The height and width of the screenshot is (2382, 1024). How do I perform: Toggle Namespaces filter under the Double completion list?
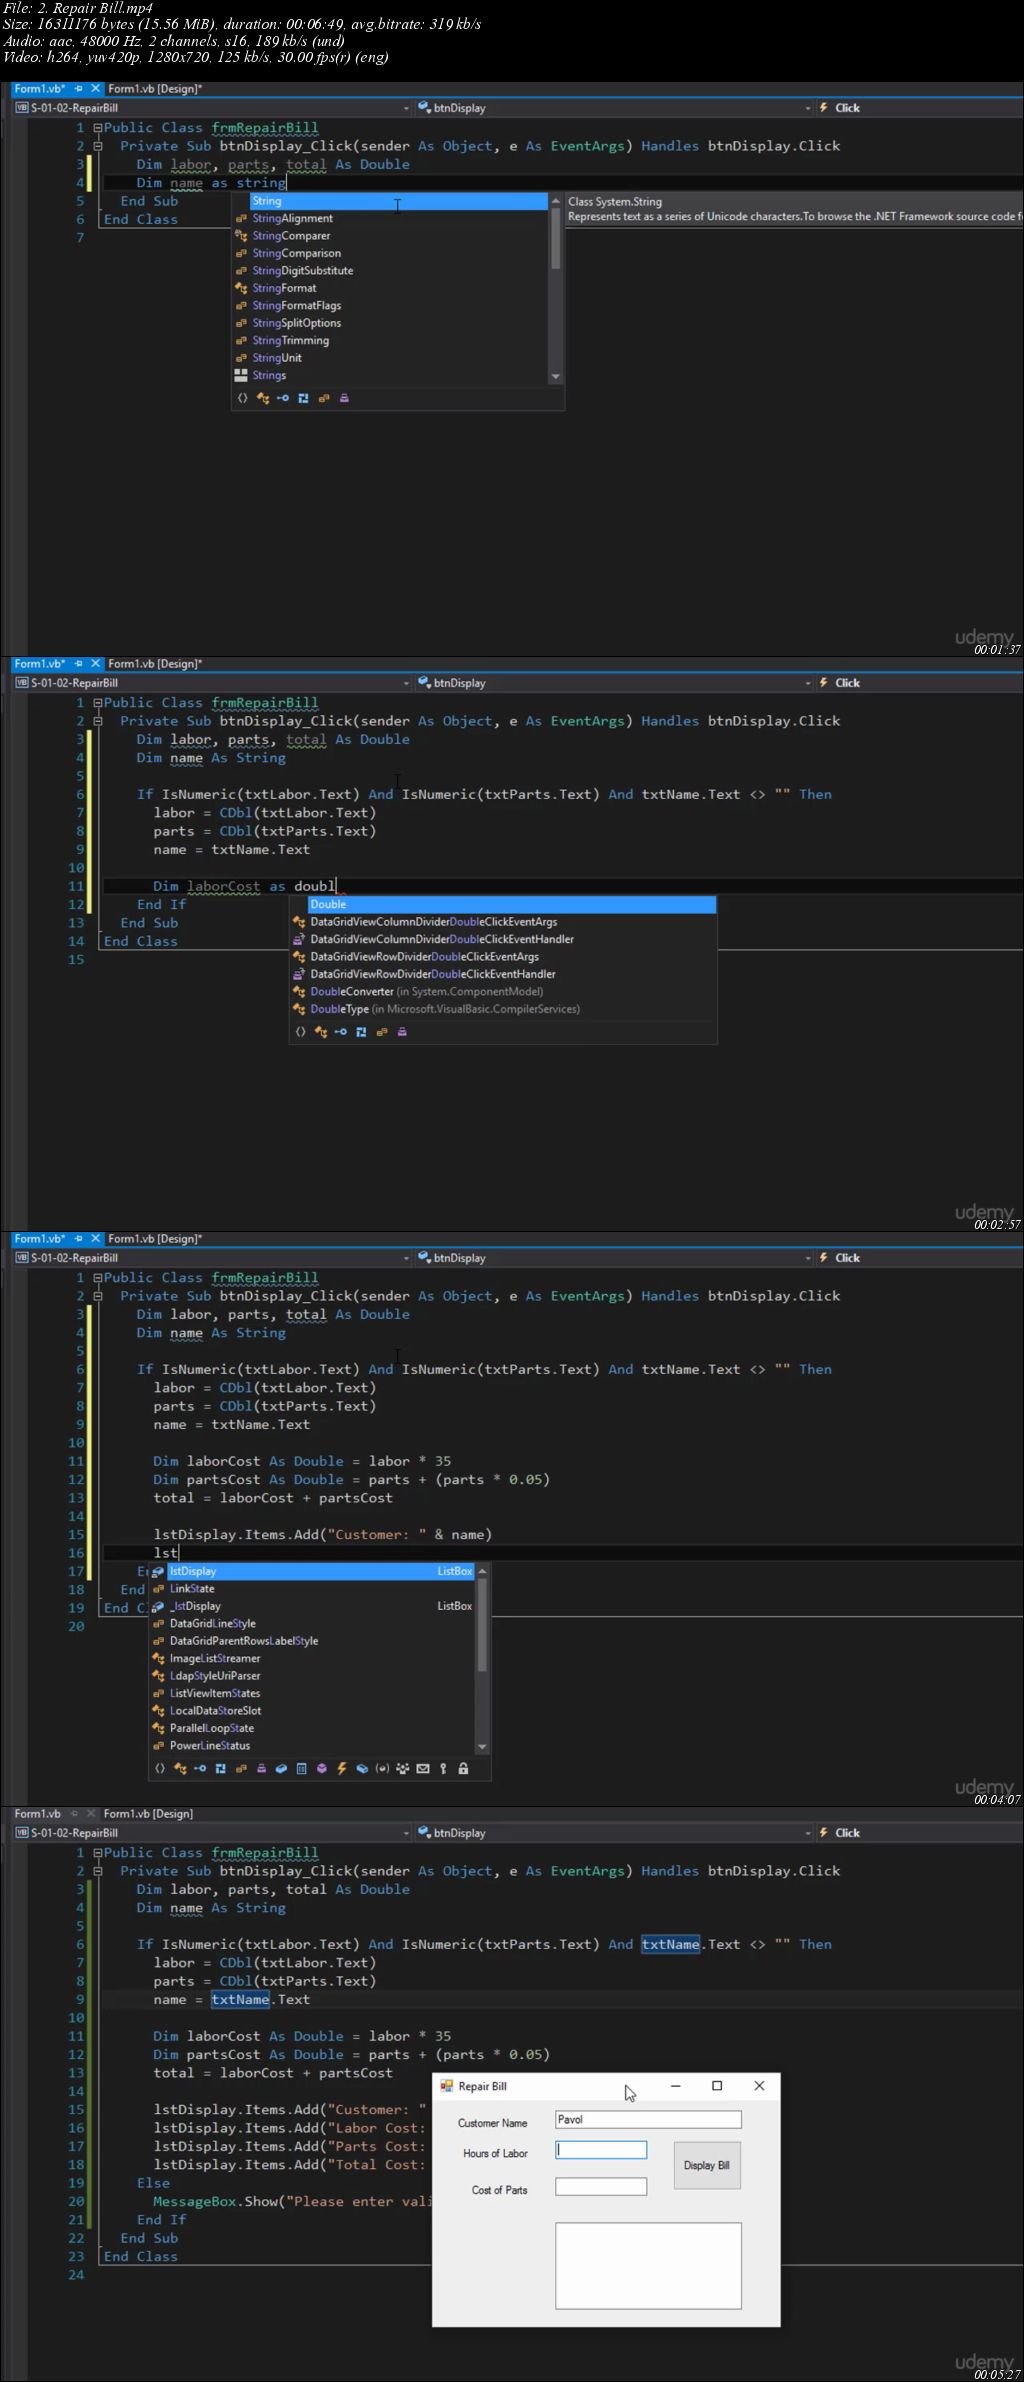[300, 1032]
